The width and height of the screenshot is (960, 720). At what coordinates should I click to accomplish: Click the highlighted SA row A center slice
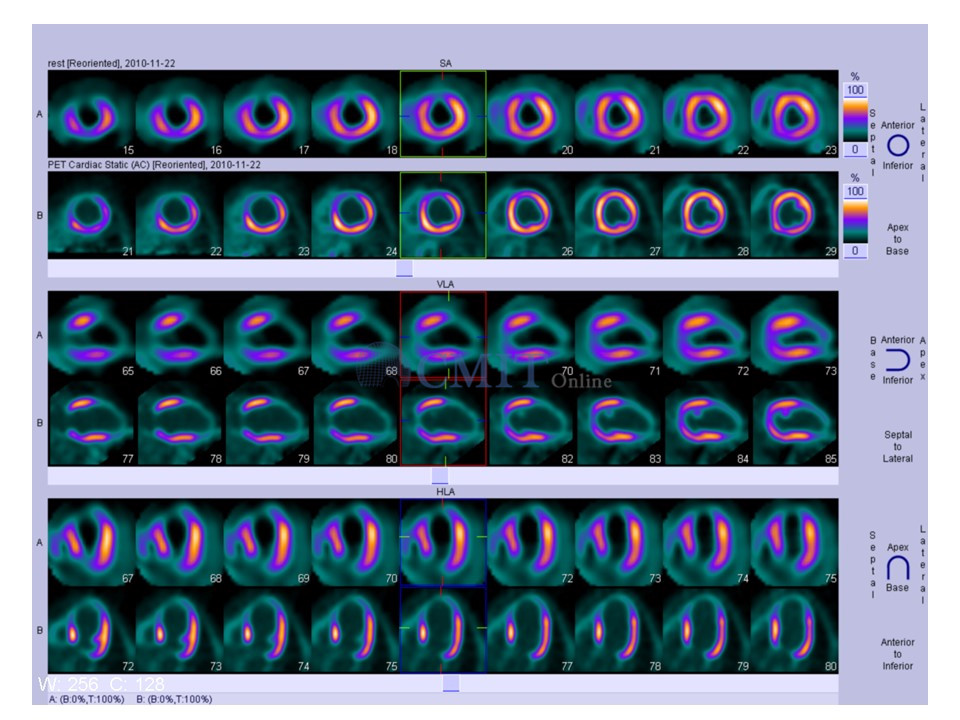(x=443, y=114)
